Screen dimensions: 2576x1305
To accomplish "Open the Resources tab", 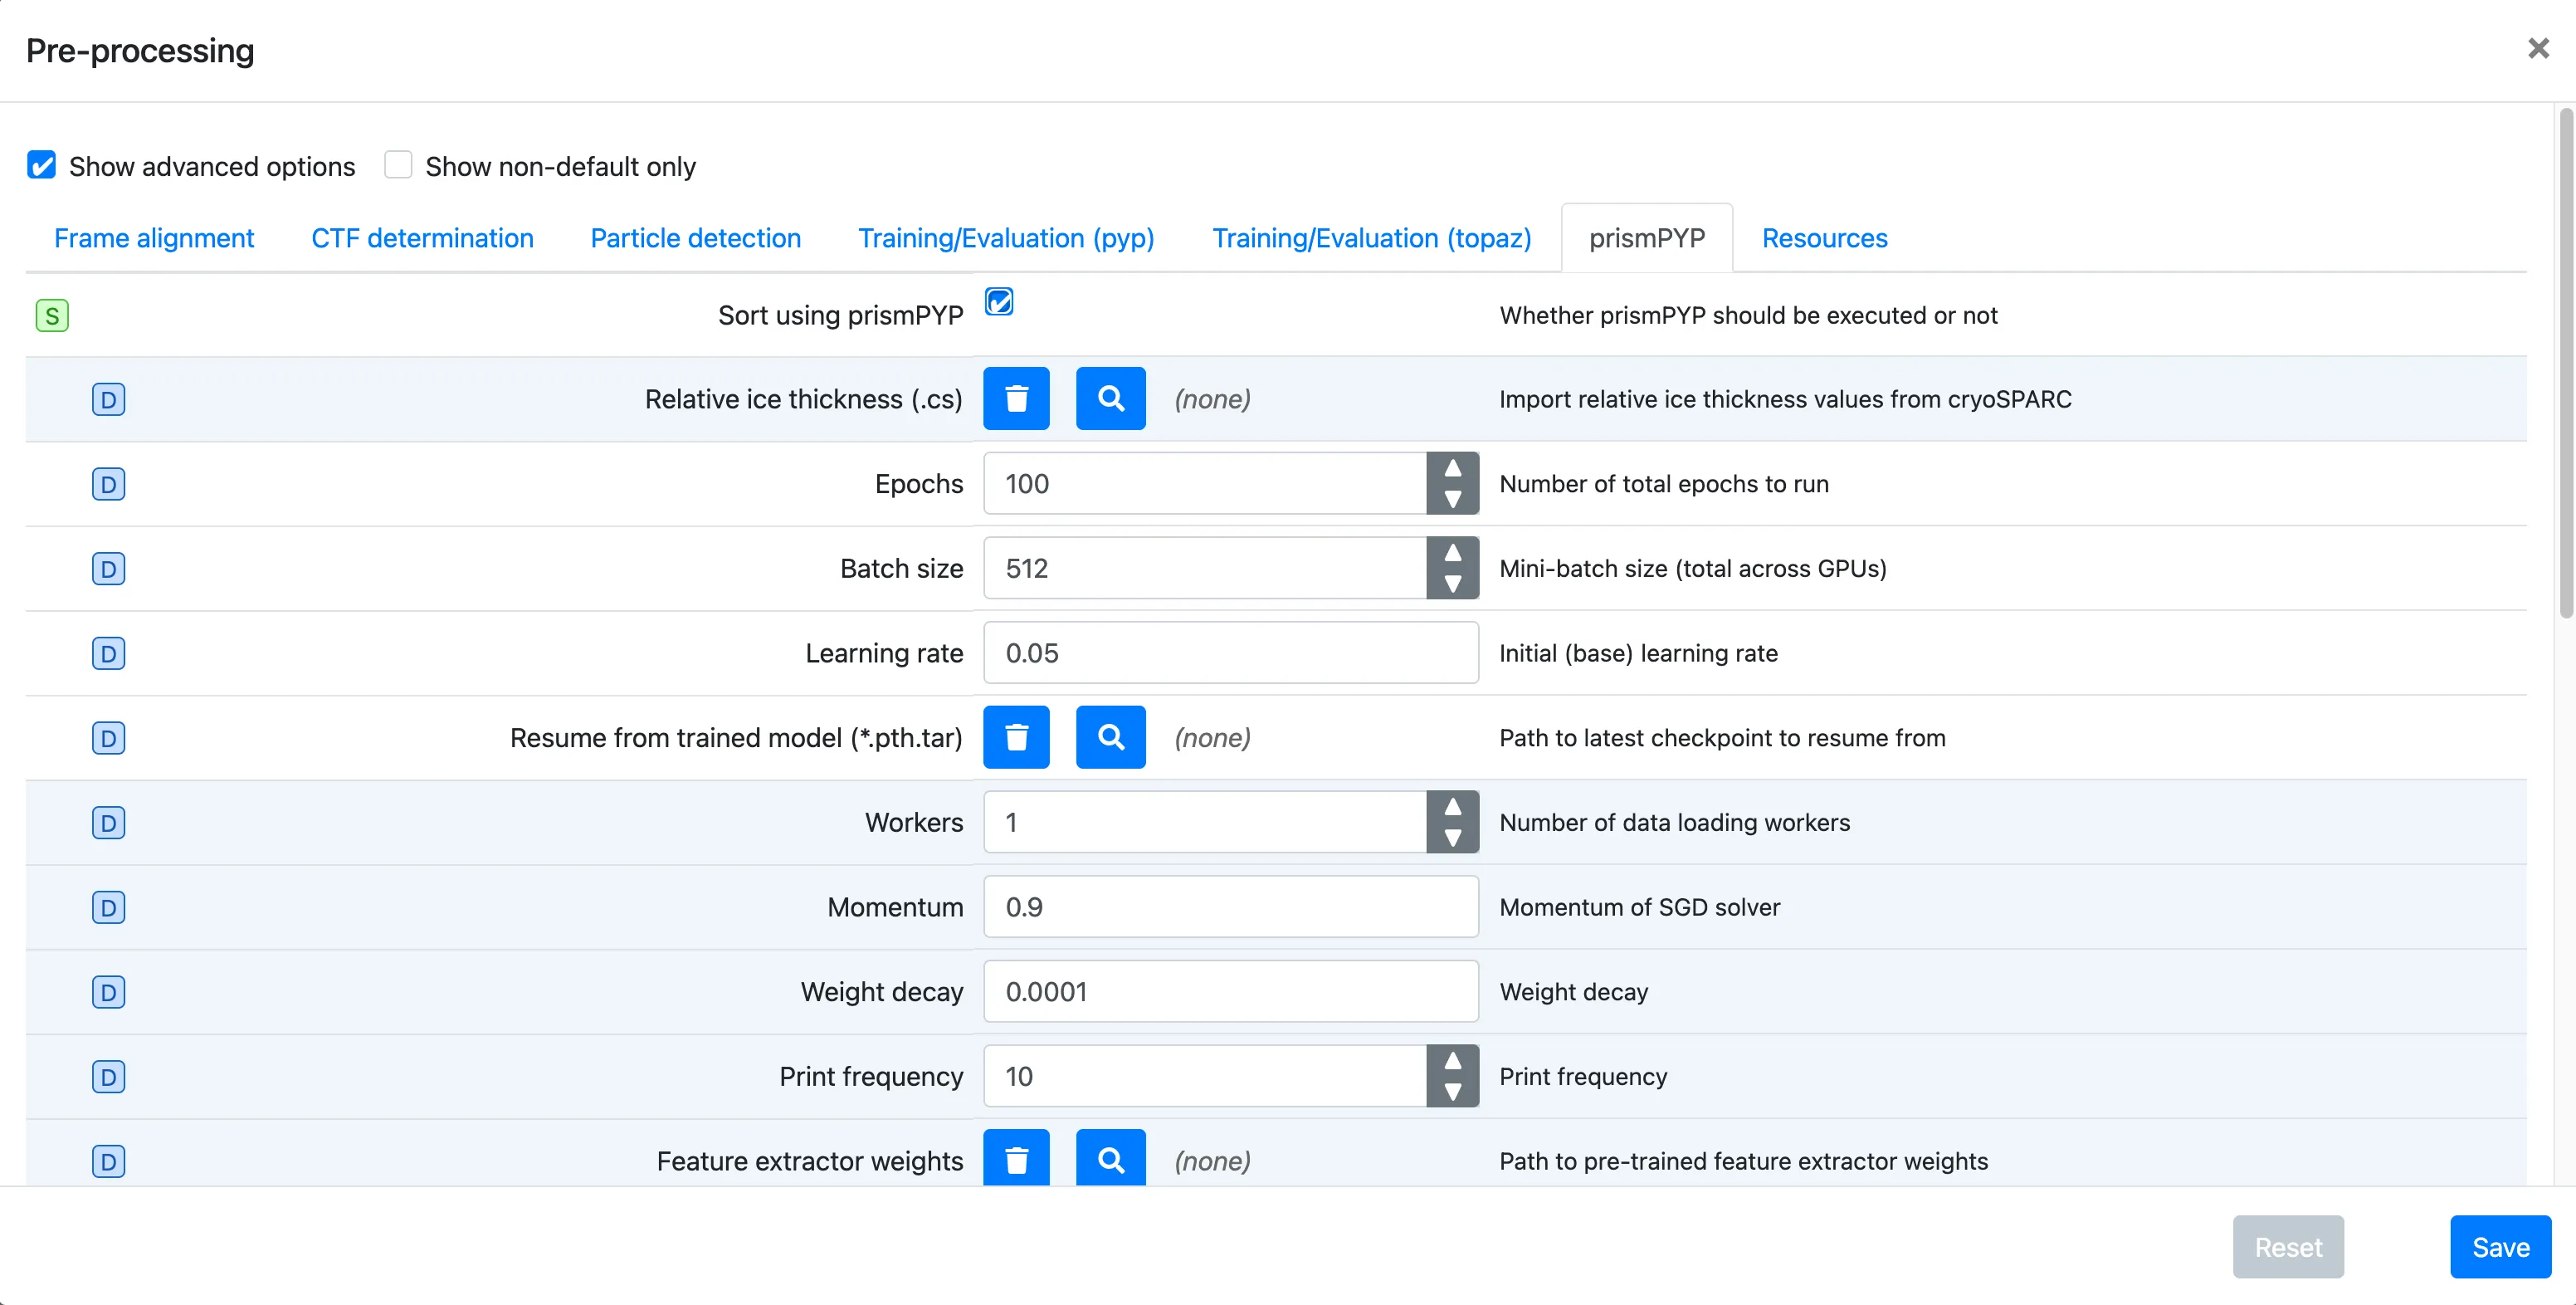I will click(x=1824, y=238).
